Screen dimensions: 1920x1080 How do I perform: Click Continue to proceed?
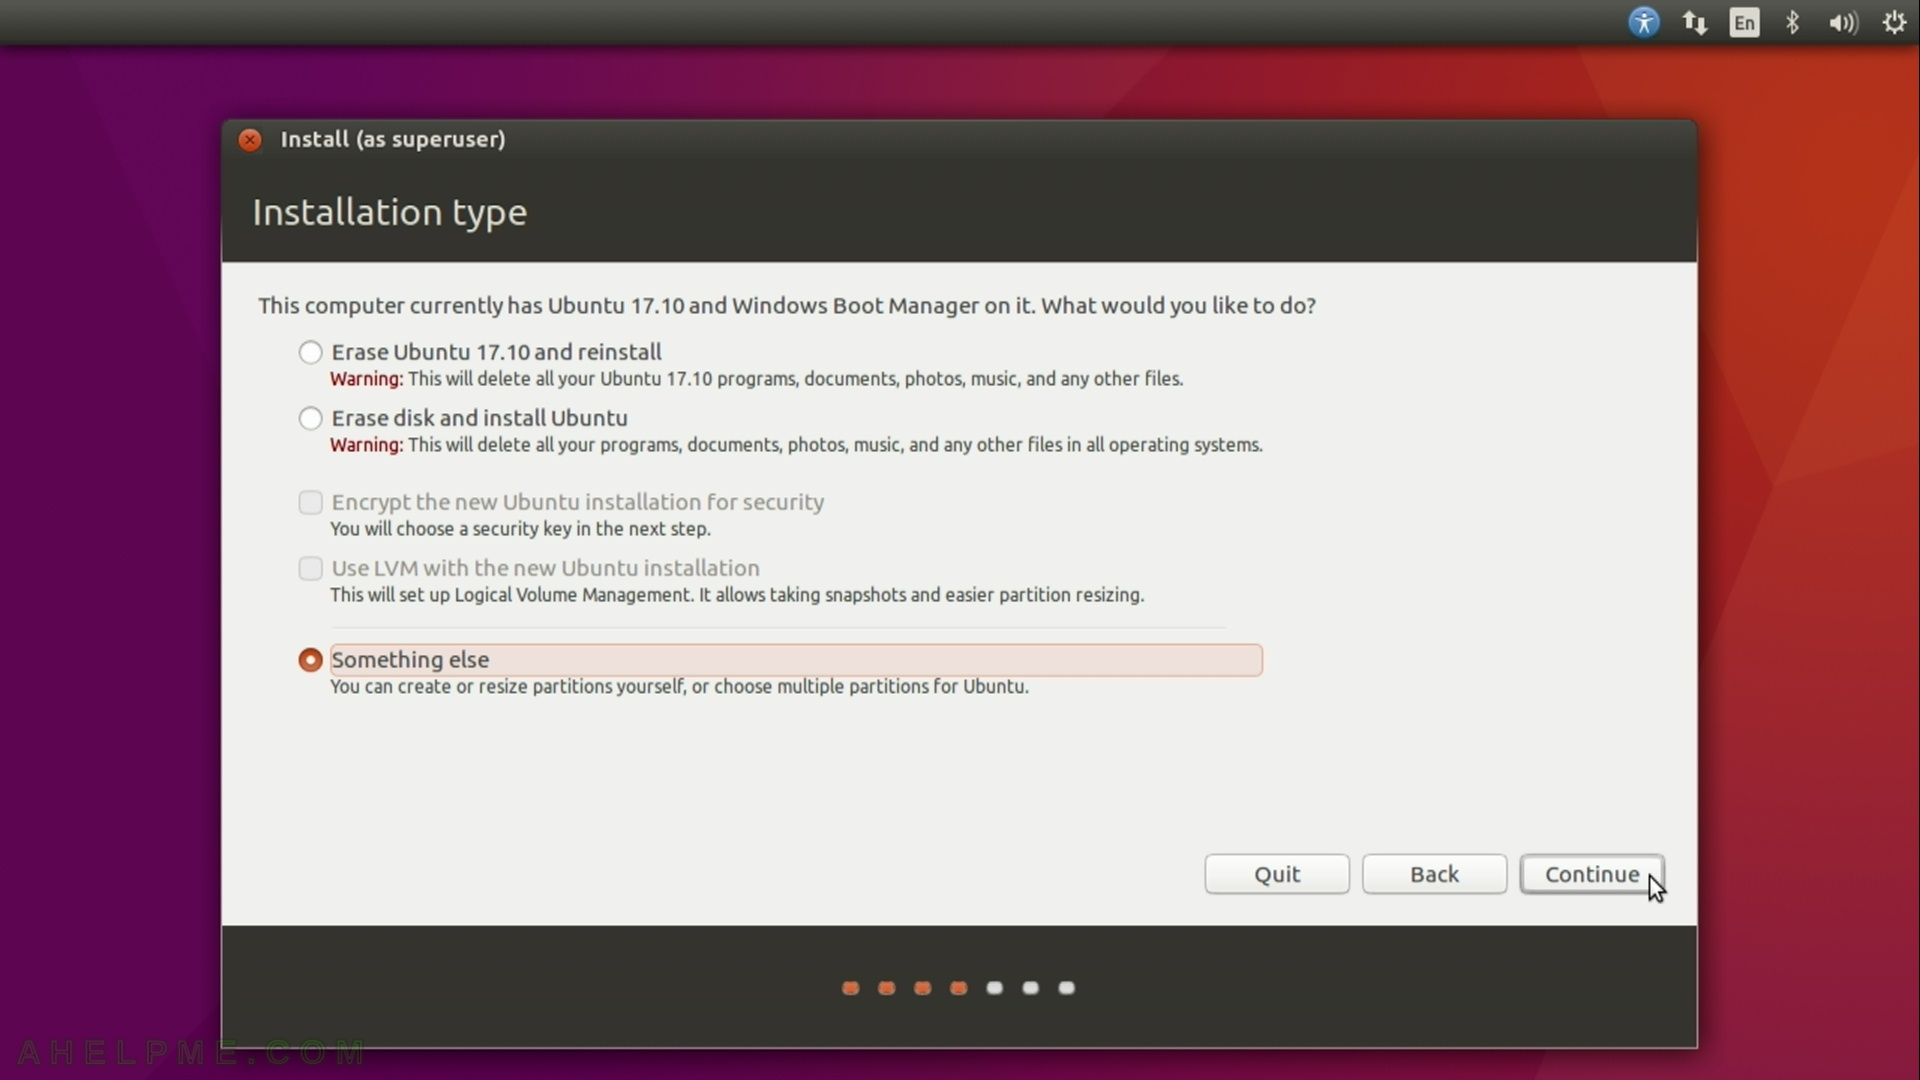1592,874
